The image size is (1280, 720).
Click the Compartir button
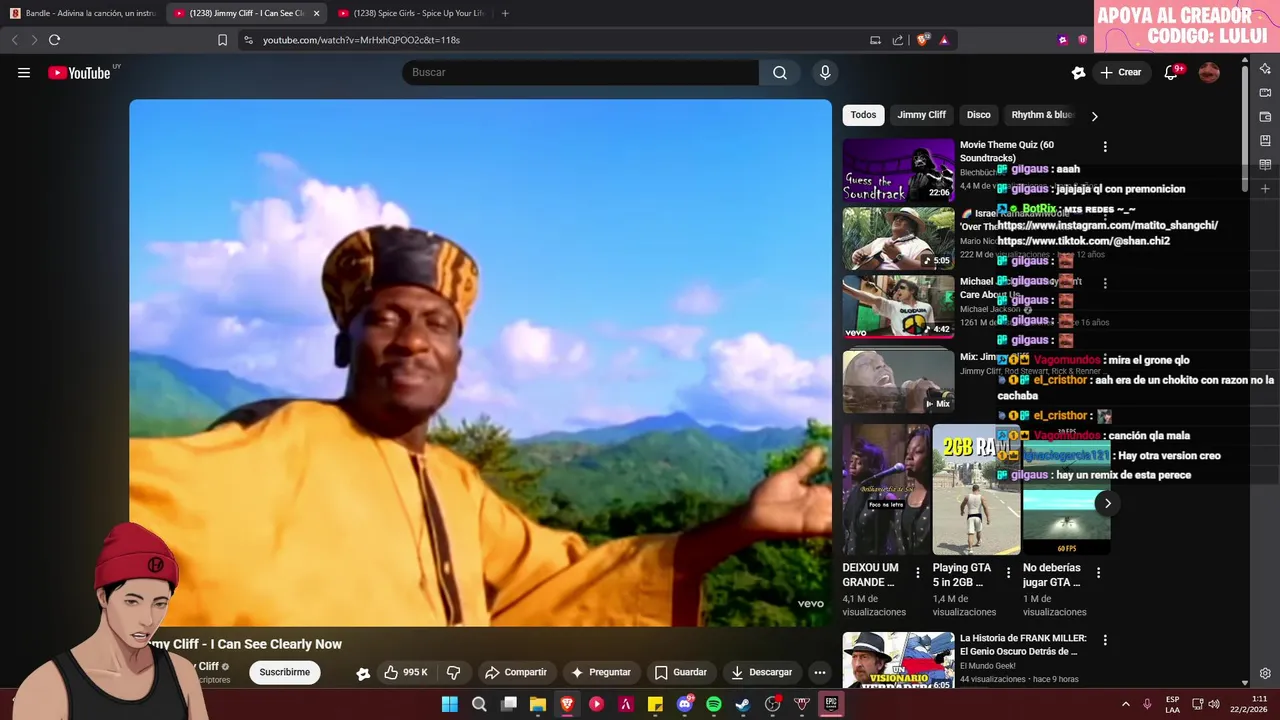click(516, 672)
